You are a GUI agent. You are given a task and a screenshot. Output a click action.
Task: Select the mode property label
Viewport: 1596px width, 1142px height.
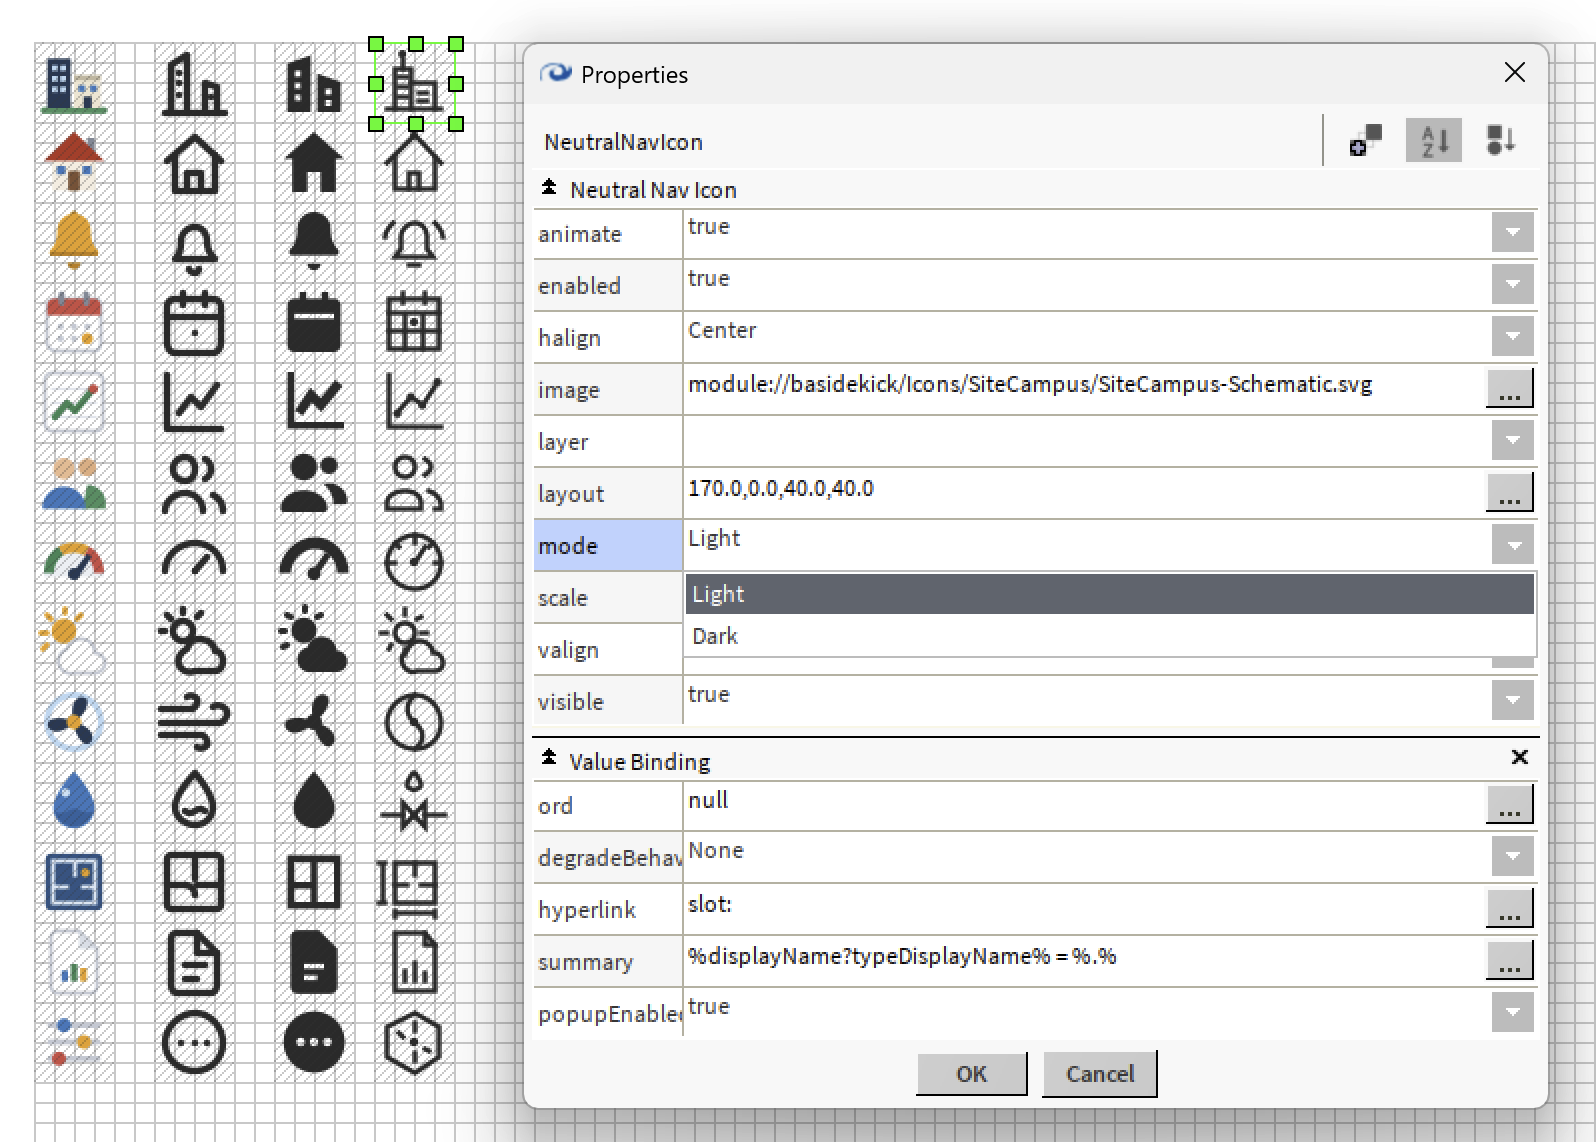[608, 545]
